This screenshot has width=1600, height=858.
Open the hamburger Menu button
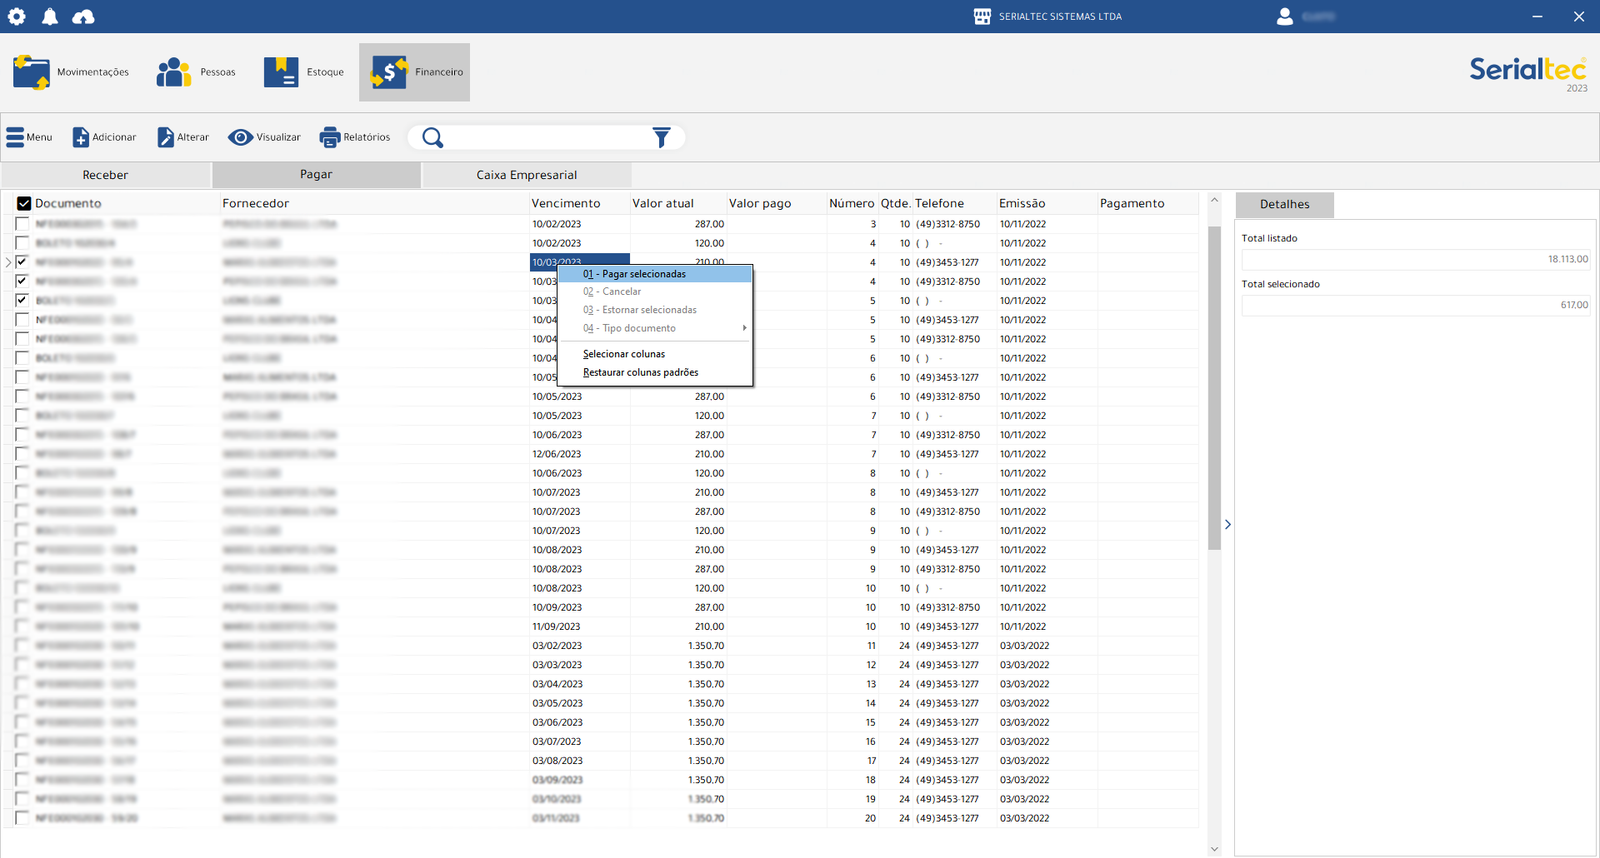pos(29,137)
